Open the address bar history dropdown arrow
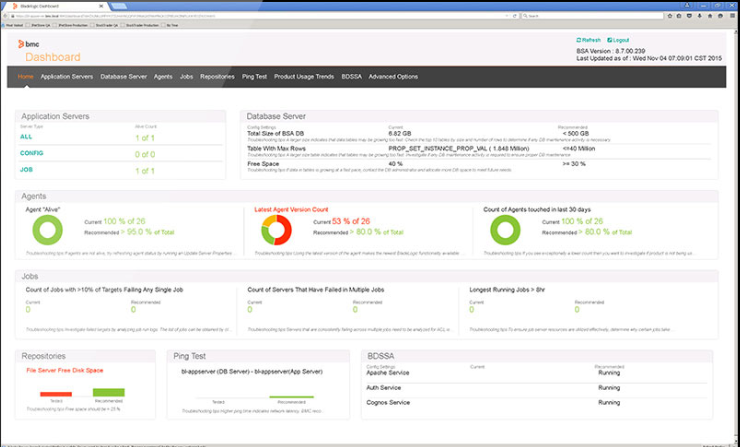740x447 pixels. click(507, 16)
